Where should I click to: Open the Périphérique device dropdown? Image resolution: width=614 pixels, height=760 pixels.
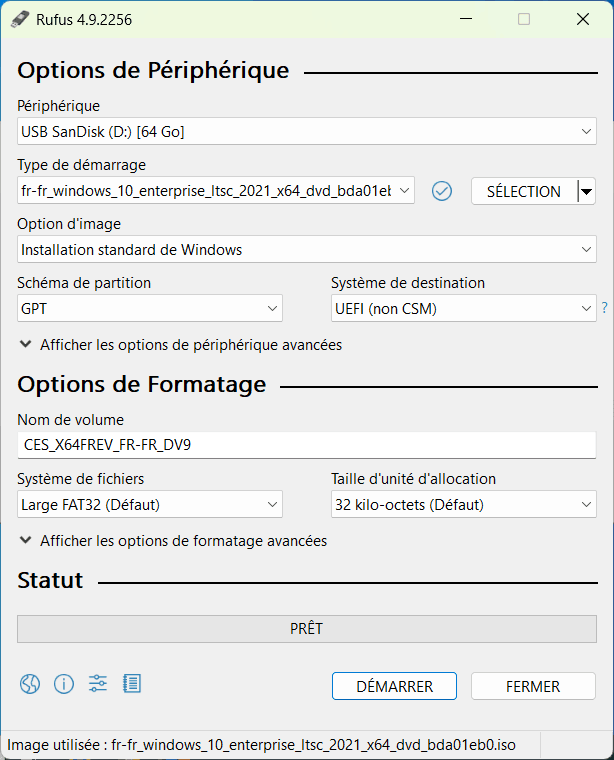coord(307,131)
